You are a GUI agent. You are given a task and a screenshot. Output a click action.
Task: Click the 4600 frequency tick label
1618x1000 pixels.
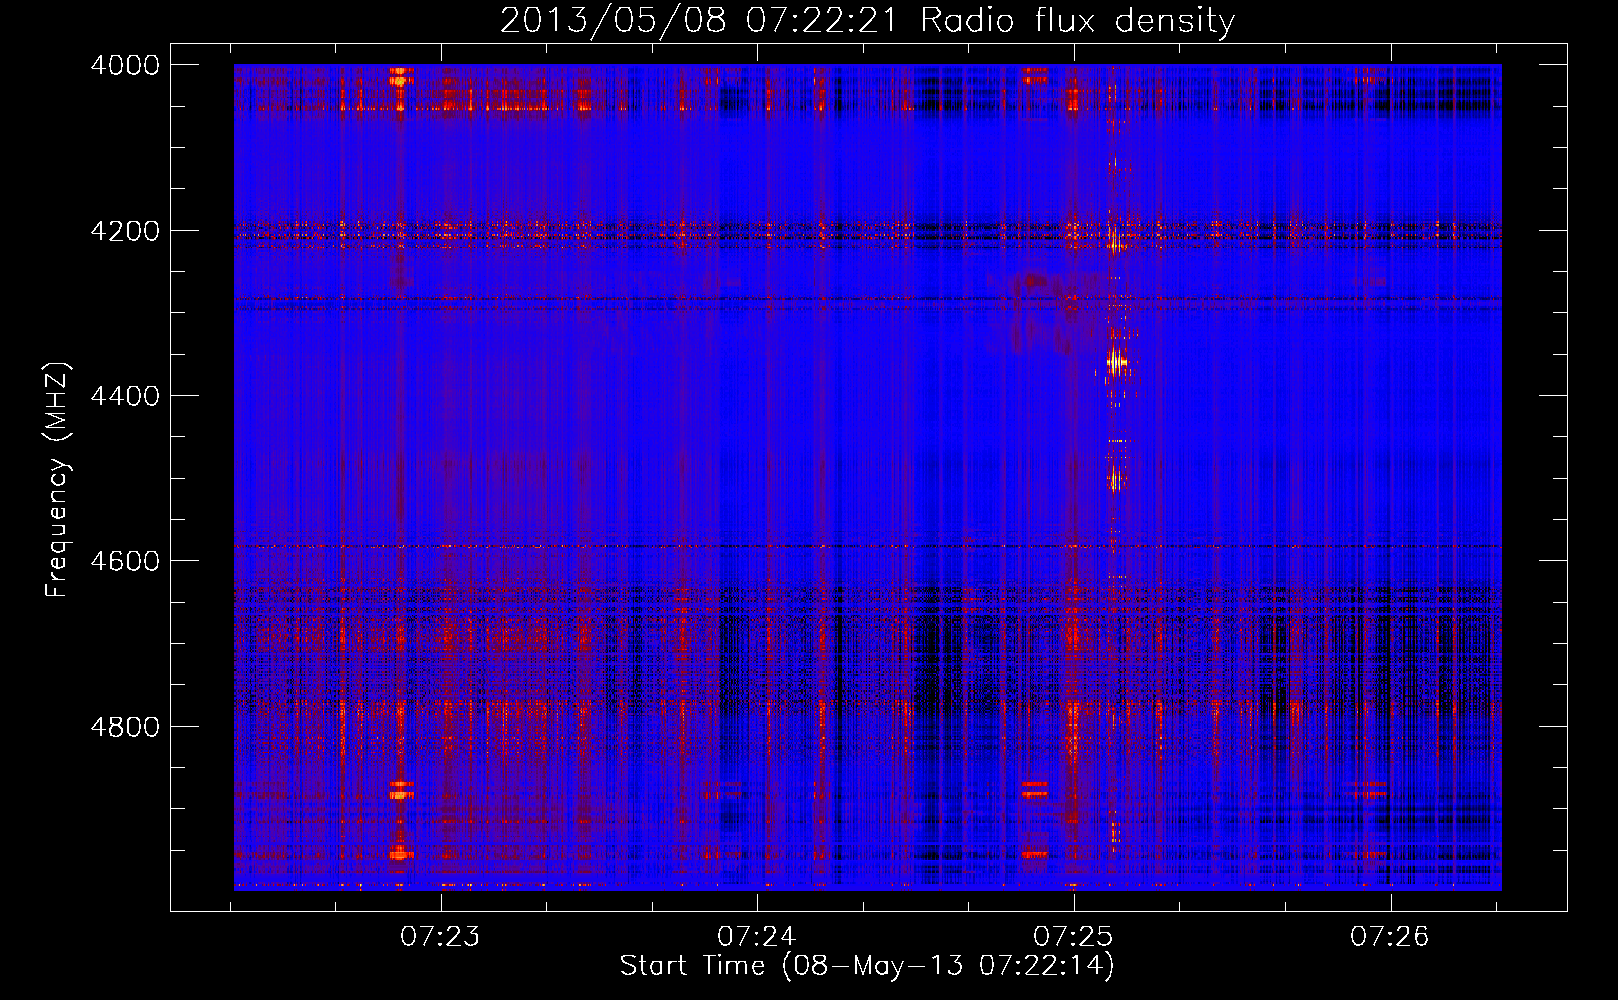pos(125,561)
